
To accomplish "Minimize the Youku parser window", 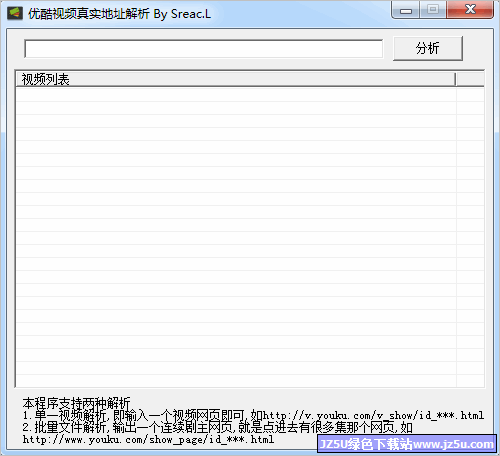I will click(x=406, y=10).
